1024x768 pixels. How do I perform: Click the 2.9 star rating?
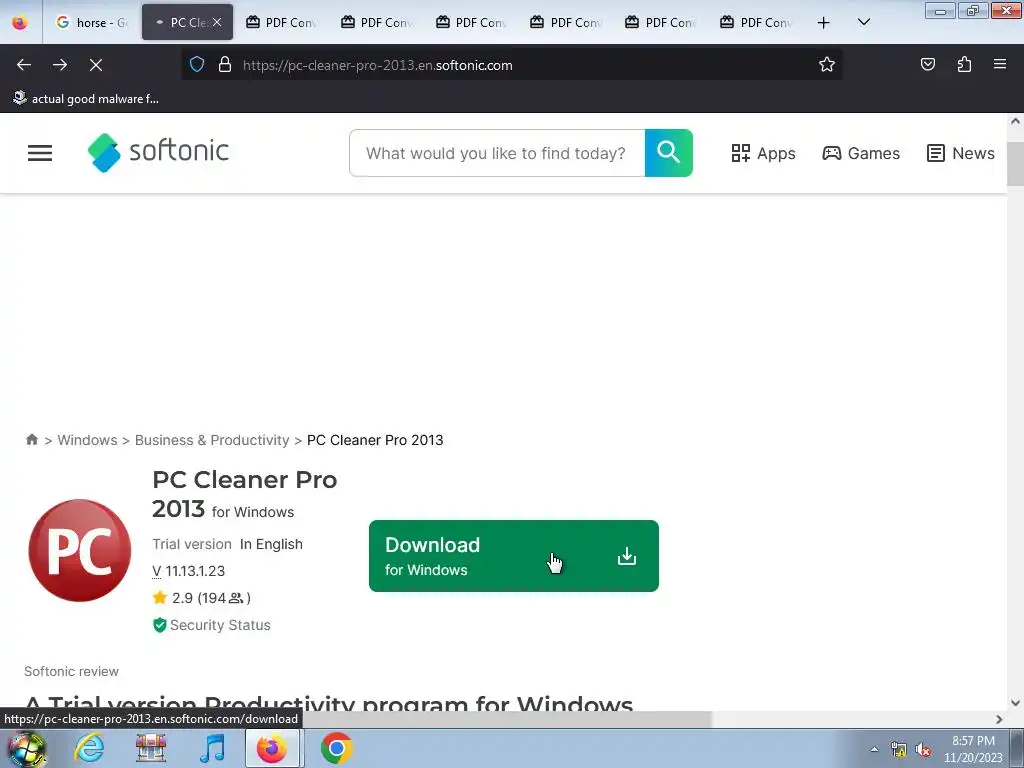coord(202,598)
